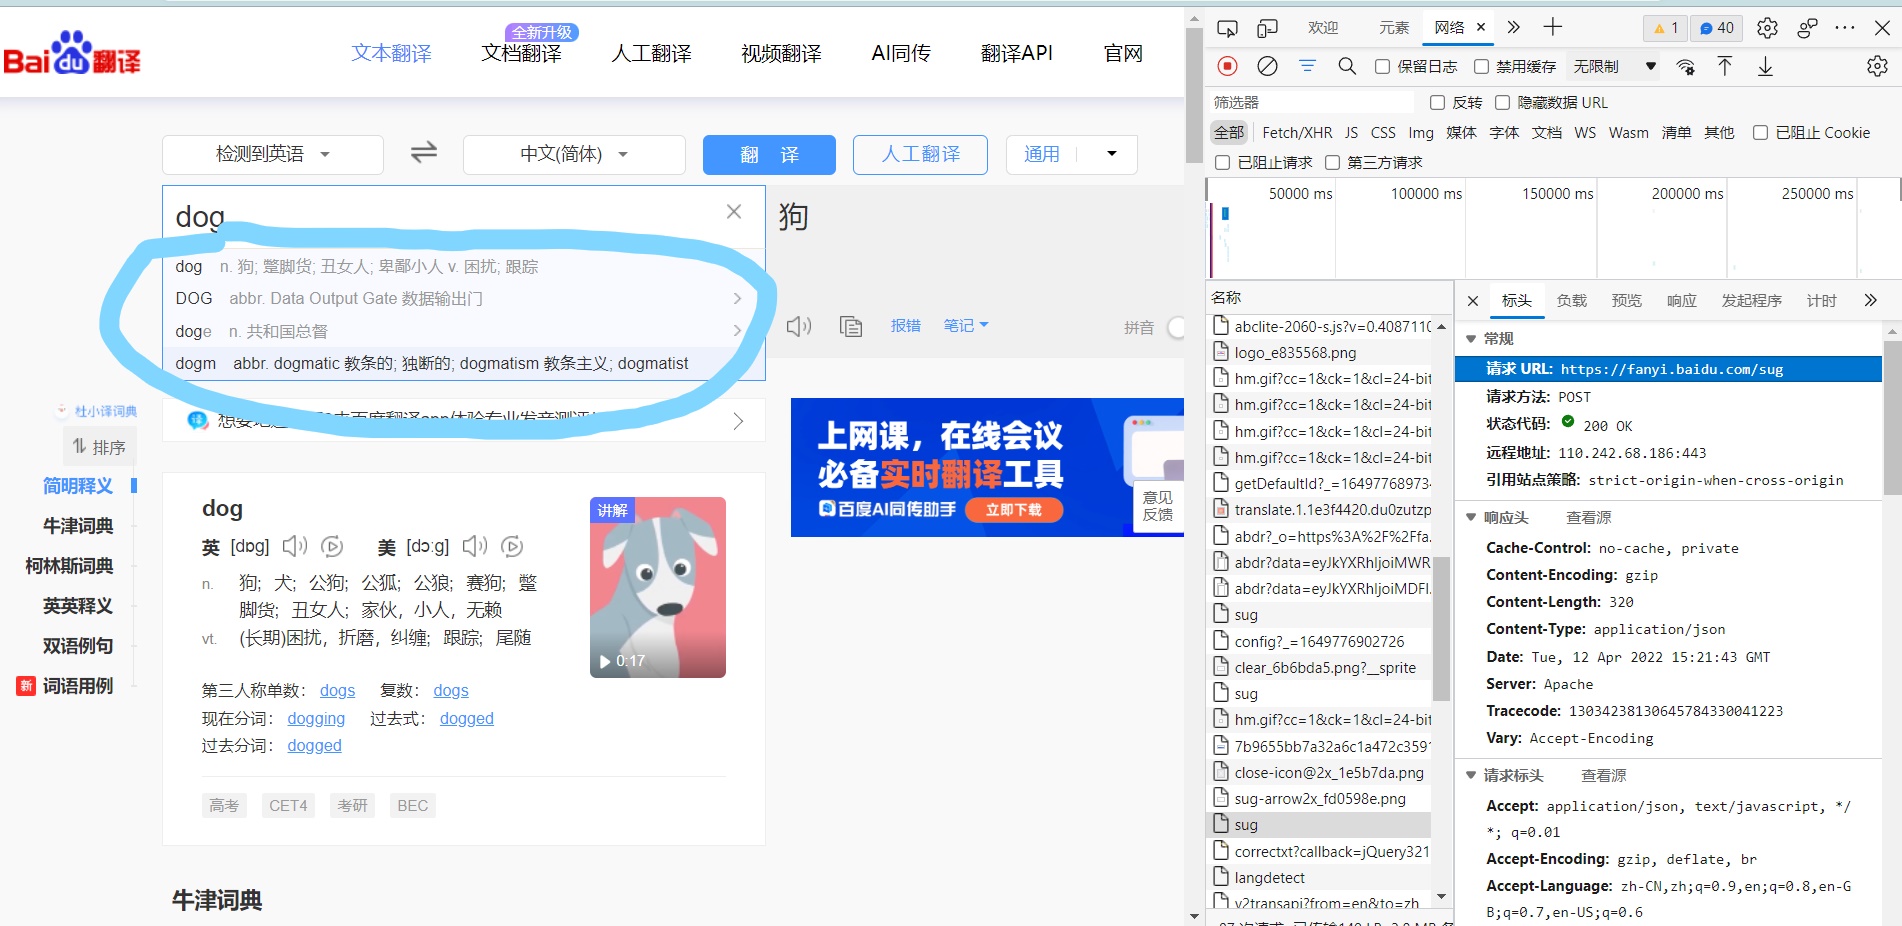Viewport: 1902px width, 926px height.
Task: Open 视频翻译 page
Action: coord(781,53)
